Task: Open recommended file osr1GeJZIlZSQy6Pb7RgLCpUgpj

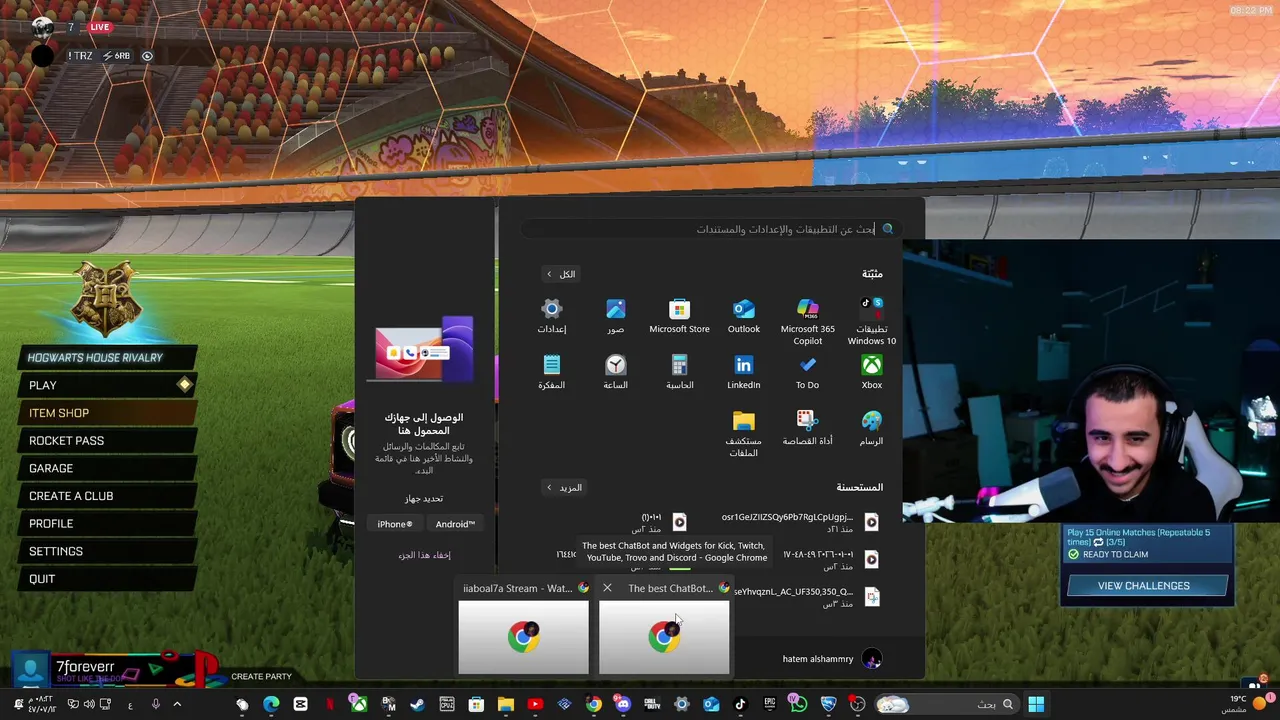Action: [x=800, y=522]
